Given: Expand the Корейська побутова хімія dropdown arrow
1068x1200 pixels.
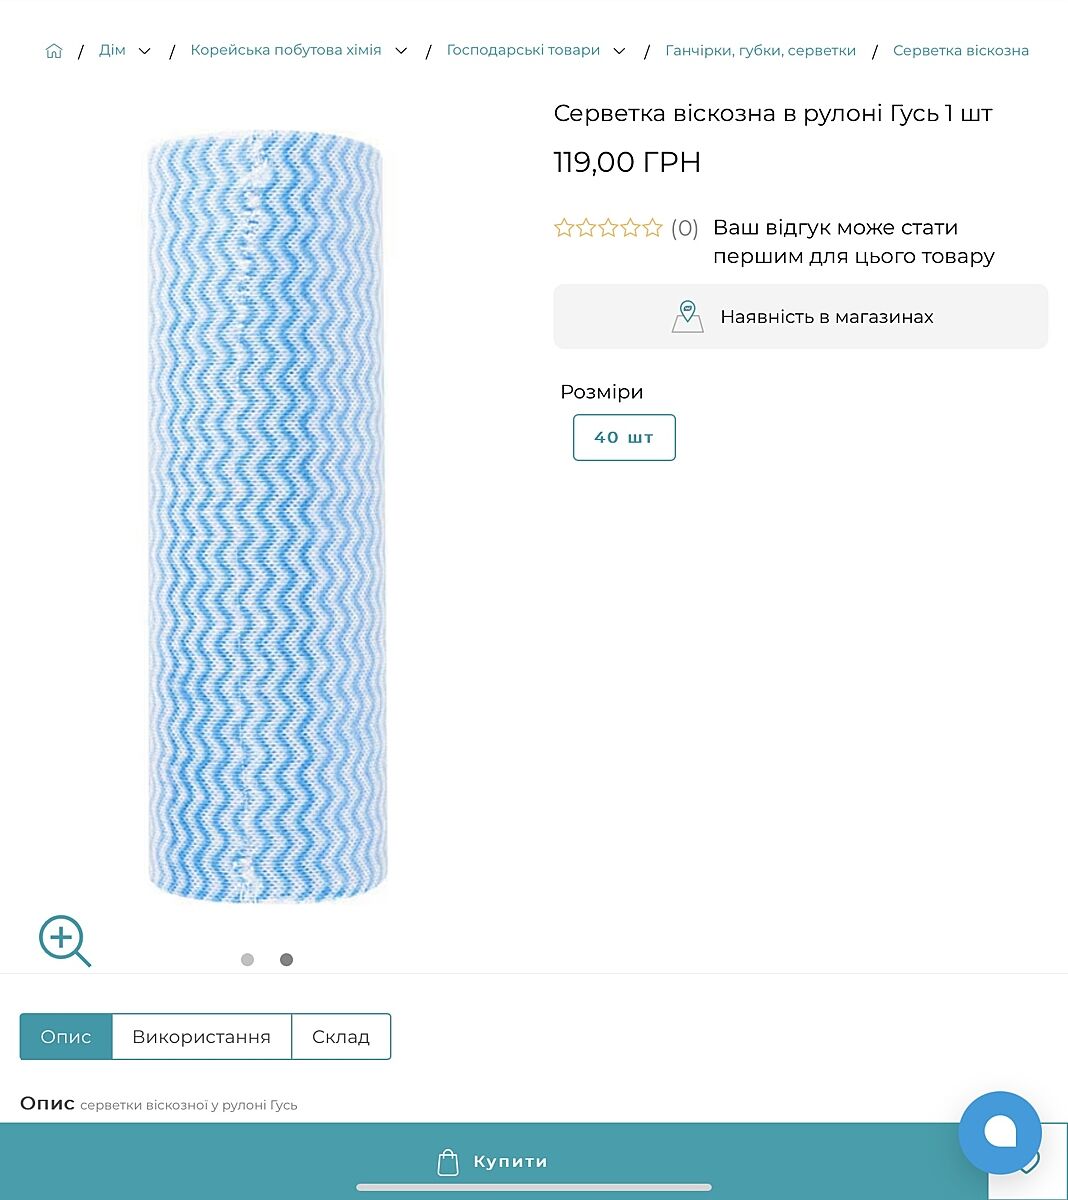Looking at the screenshot, I should [401, 51].
